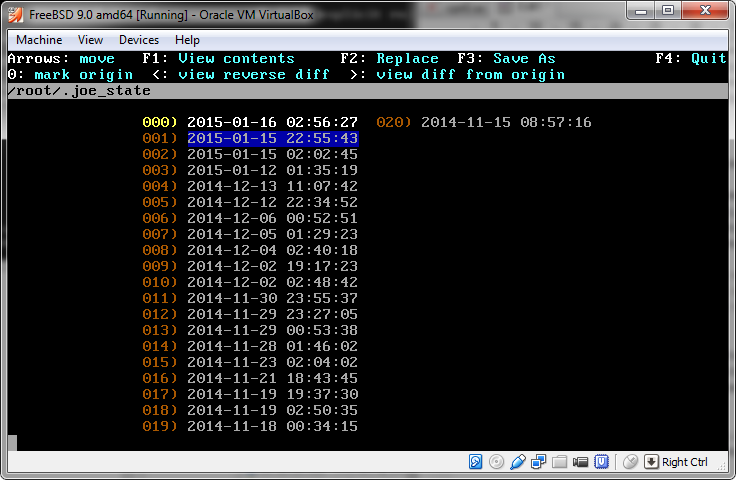
Task: Click the mouse integration icon
Action: pos(630,462)
